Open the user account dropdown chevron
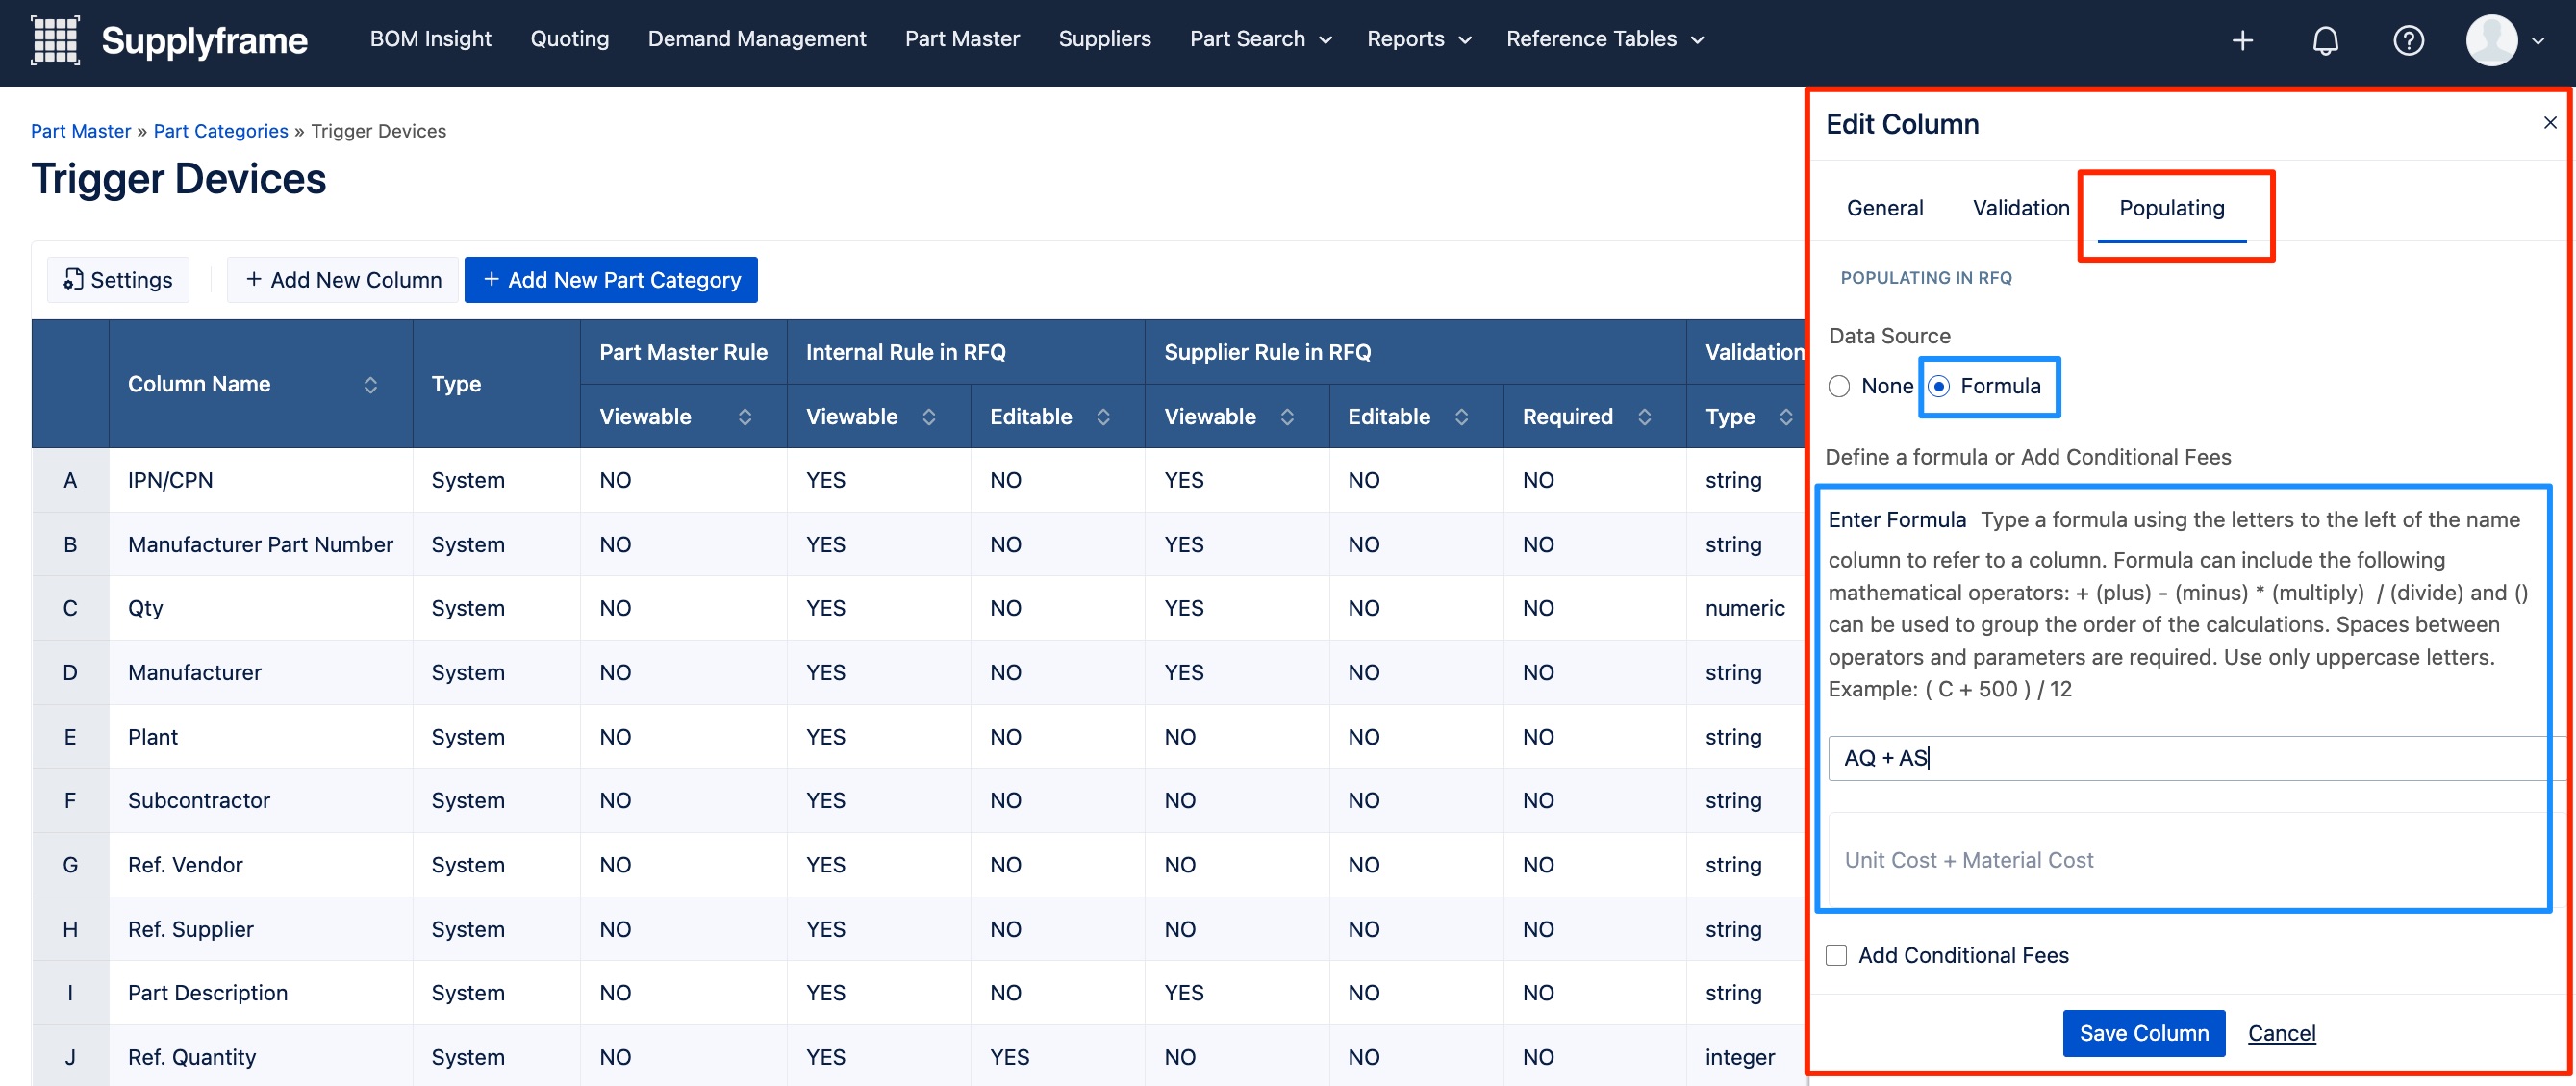The image size is (2576, 1086). 2537,41
